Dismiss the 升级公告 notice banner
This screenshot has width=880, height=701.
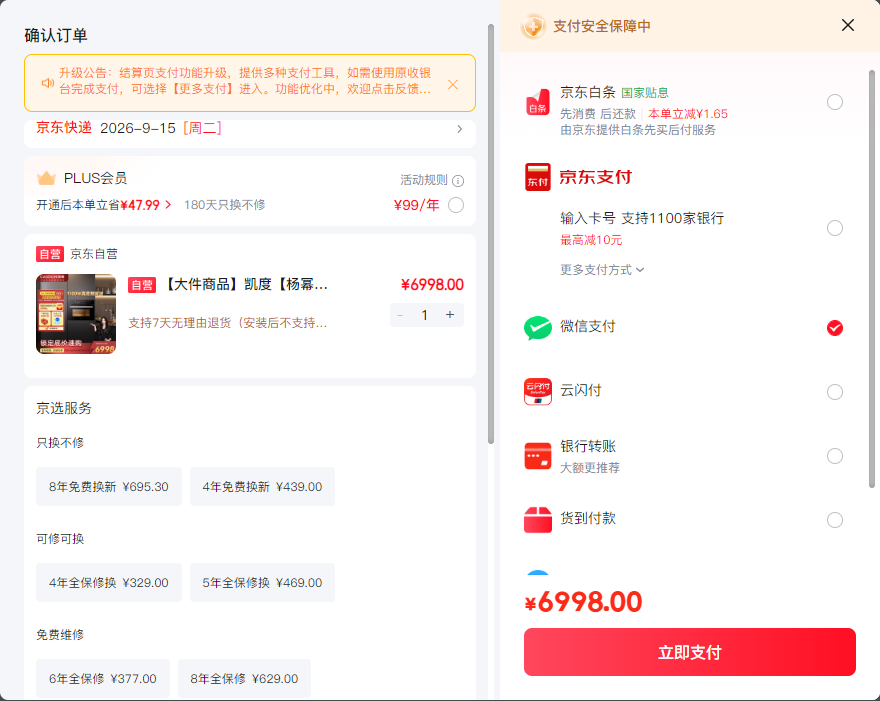[x=453, y=84]
